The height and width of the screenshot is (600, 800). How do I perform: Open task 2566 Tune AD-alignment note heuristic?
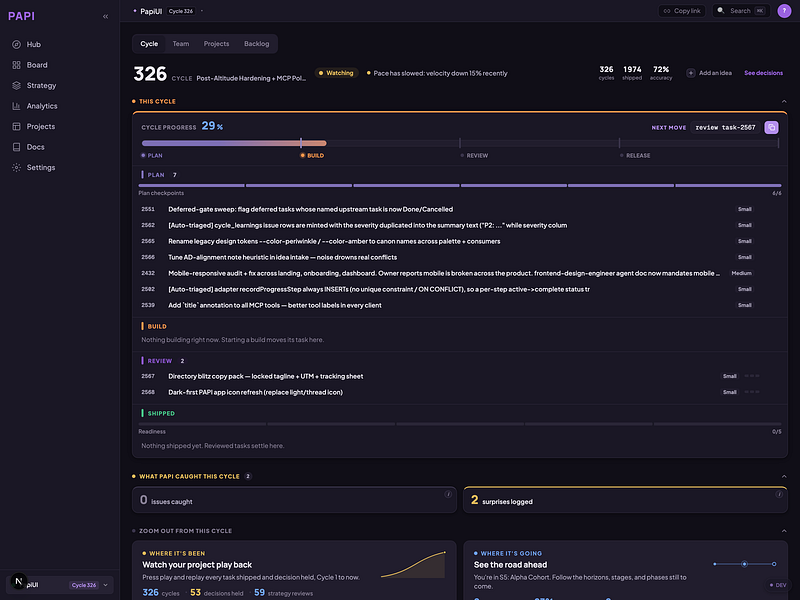[460, 257]
